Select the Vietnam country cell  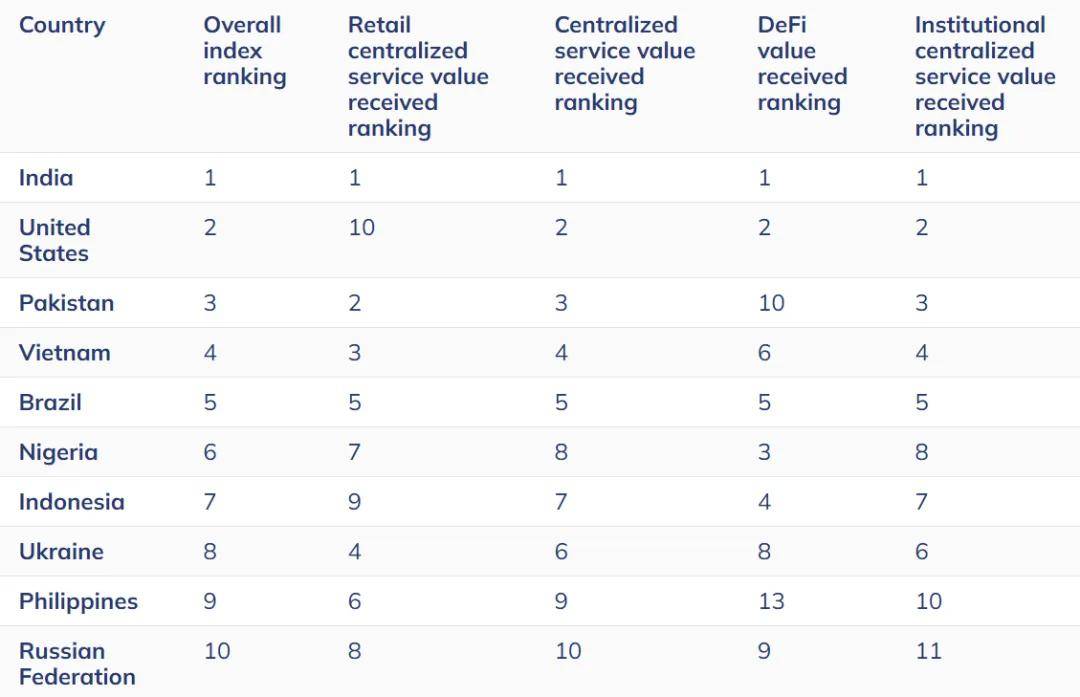pyautogui.click(x=64, y=353)
